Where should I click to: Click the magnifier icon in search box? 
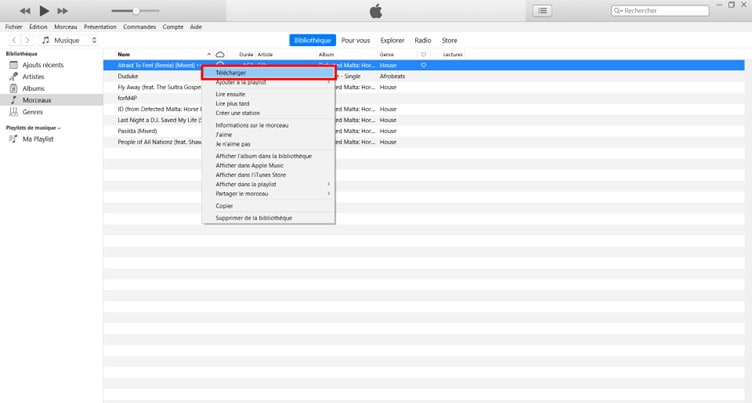pyautogui.click(x=618, y=11)
